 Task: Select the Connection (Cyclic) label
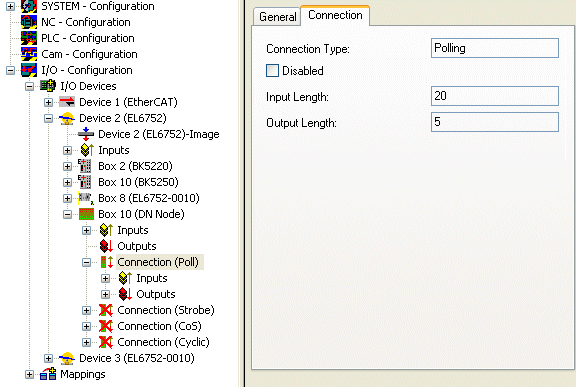(163, 342)
